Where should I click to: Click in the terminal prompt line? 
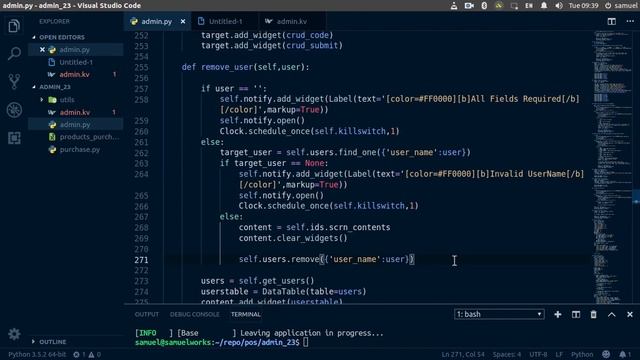(x=222, y=342)
